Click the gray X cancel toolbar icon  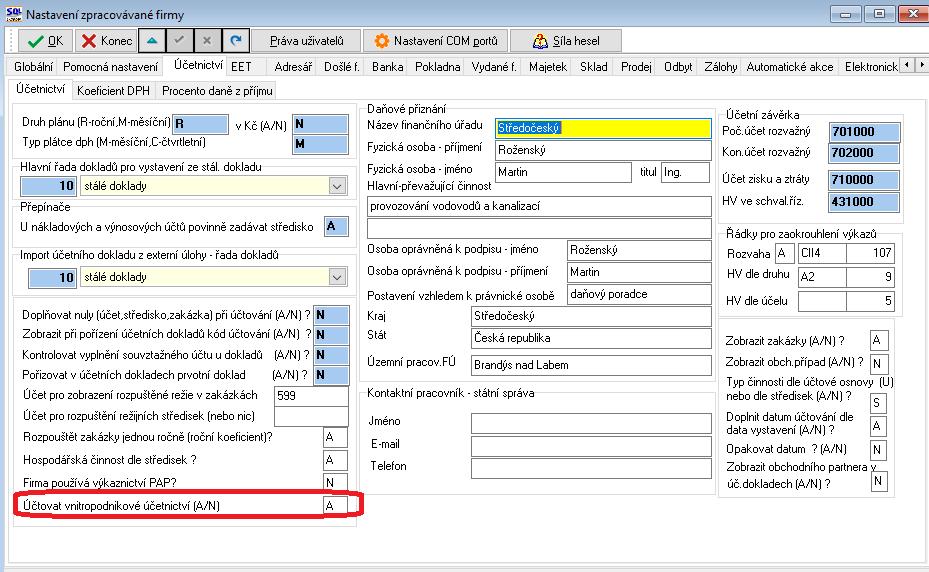(x=207, y=41)
